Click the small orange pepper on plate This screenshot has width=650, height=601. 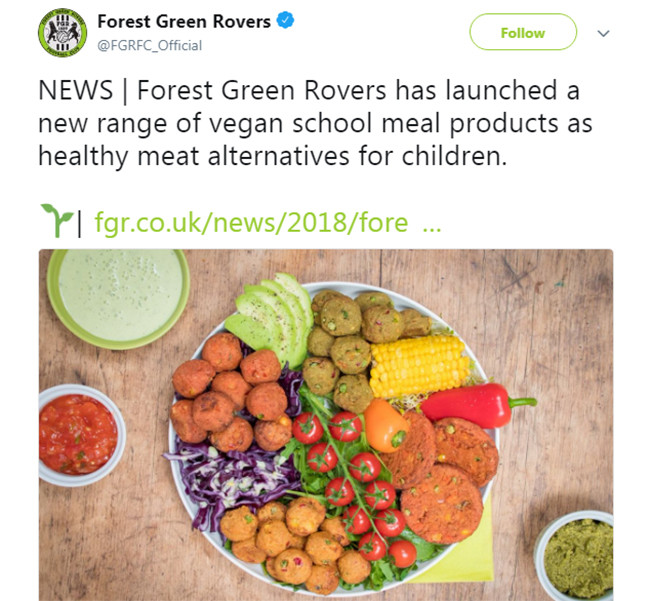(385, 424)
